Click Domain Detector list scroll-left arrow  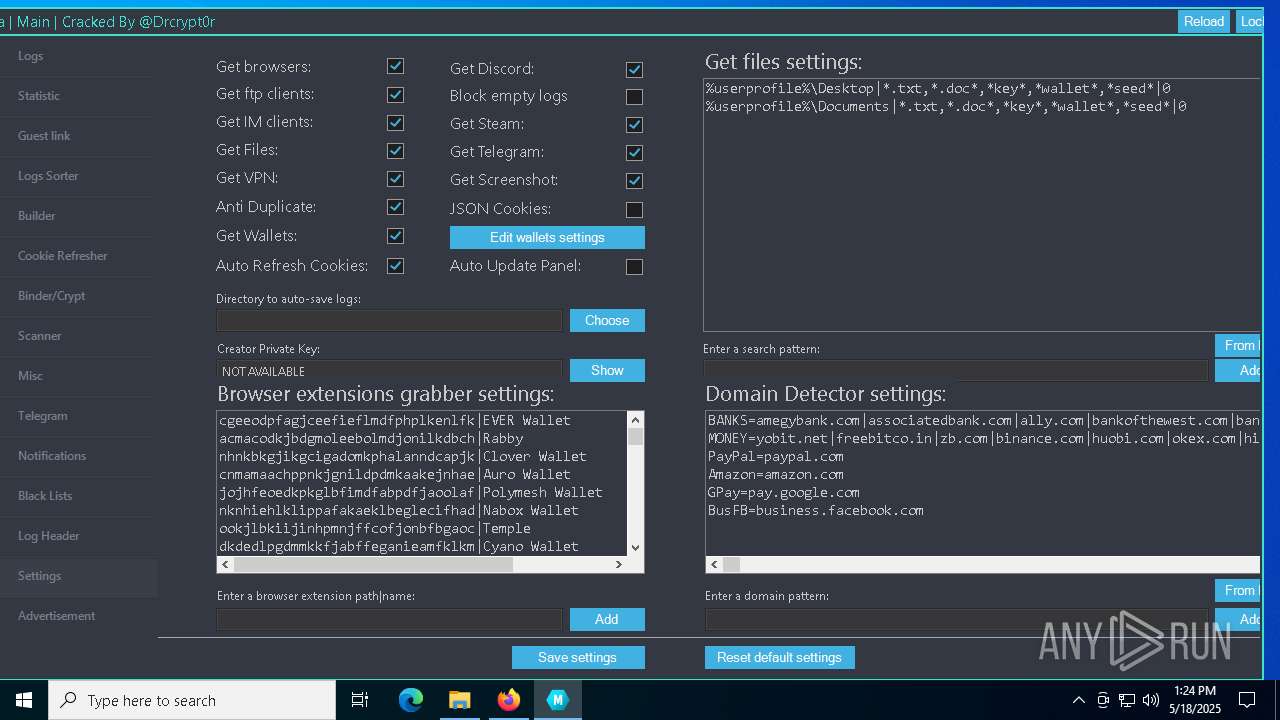pyautogui.click(x=714, y=564)
